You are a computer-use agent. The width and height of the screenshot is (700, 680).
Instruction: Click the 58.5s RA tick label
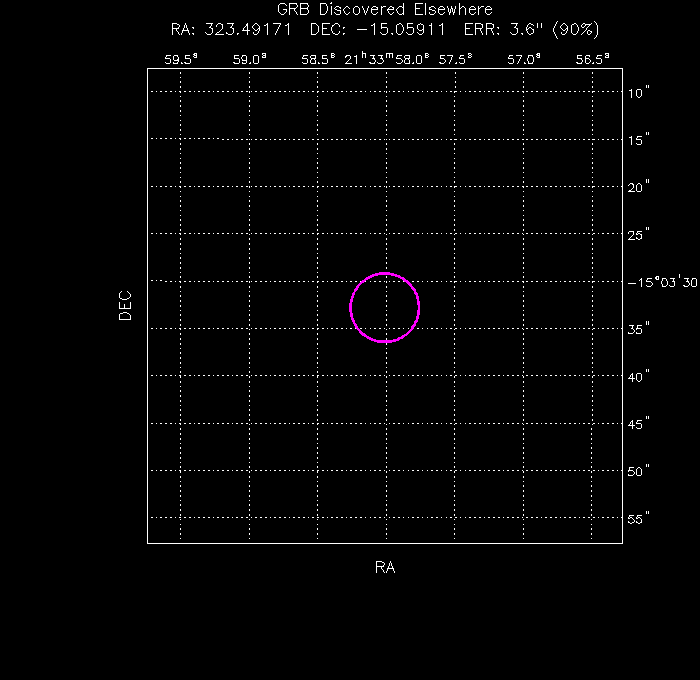tap(318, 59)
